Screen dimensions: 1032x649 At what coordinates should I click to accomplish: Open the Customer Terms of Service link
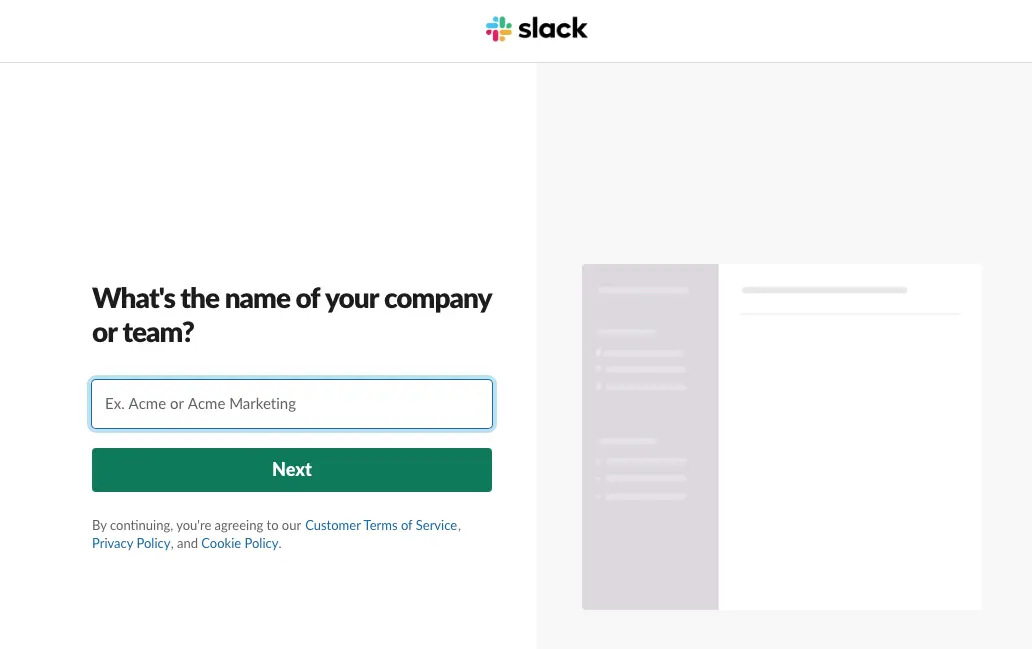click(x=381, y=525)
